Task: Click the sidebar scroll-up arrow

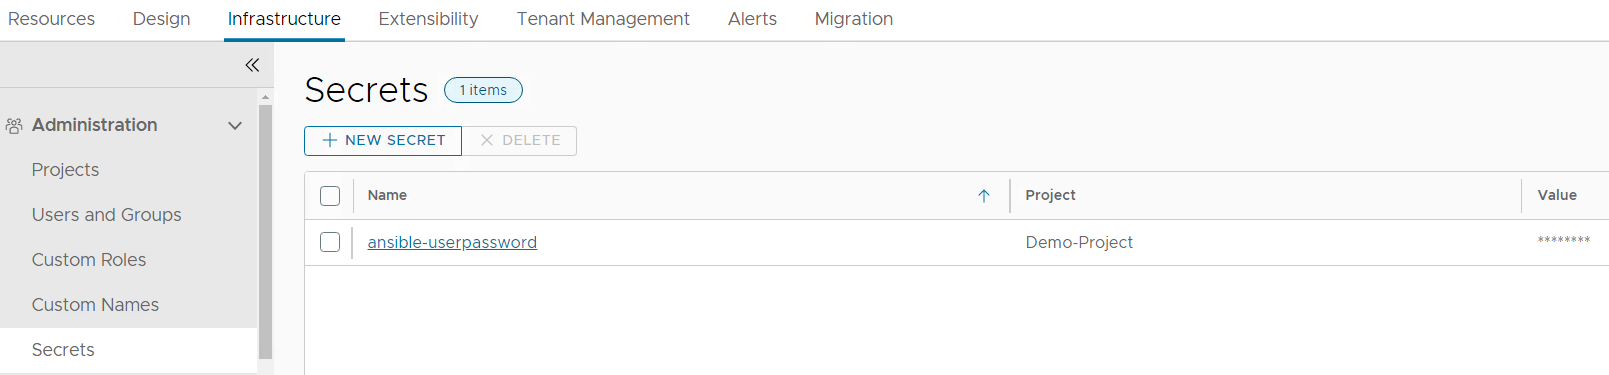Action: pyautogui.click(x=265, y=97)
